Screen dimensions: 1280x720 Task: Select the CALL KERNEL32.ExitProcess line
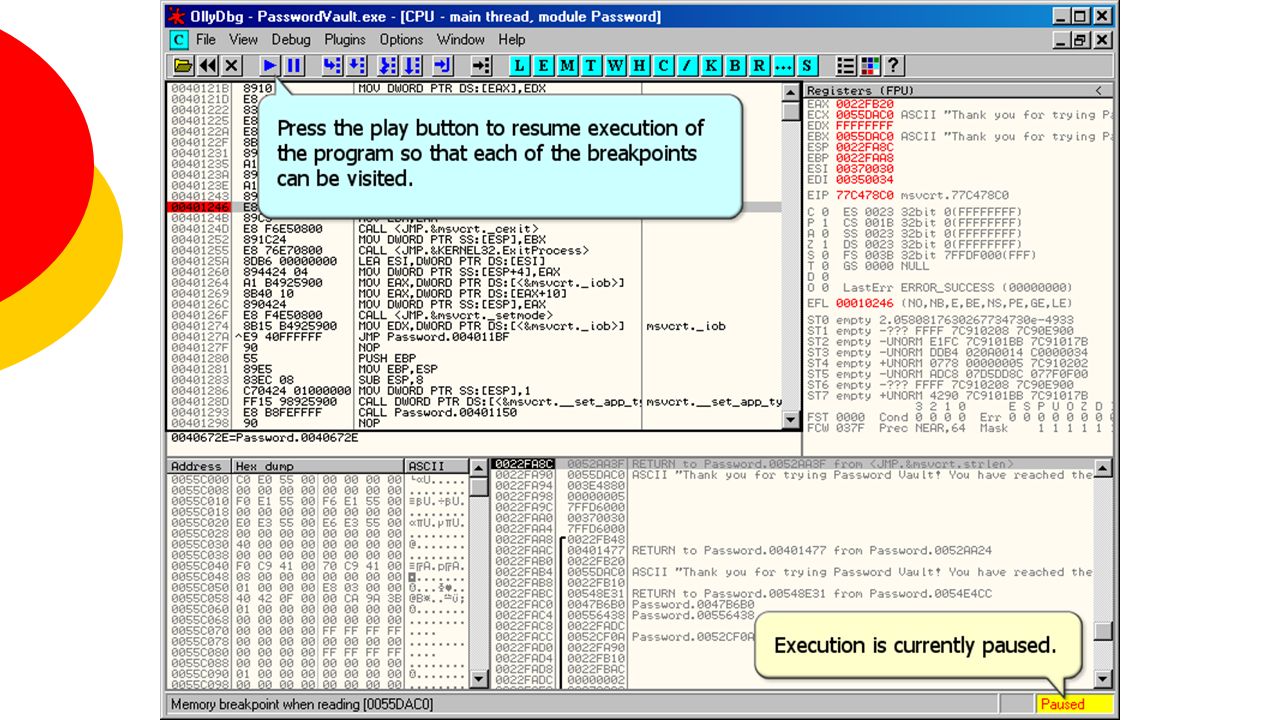coord(473,250)
